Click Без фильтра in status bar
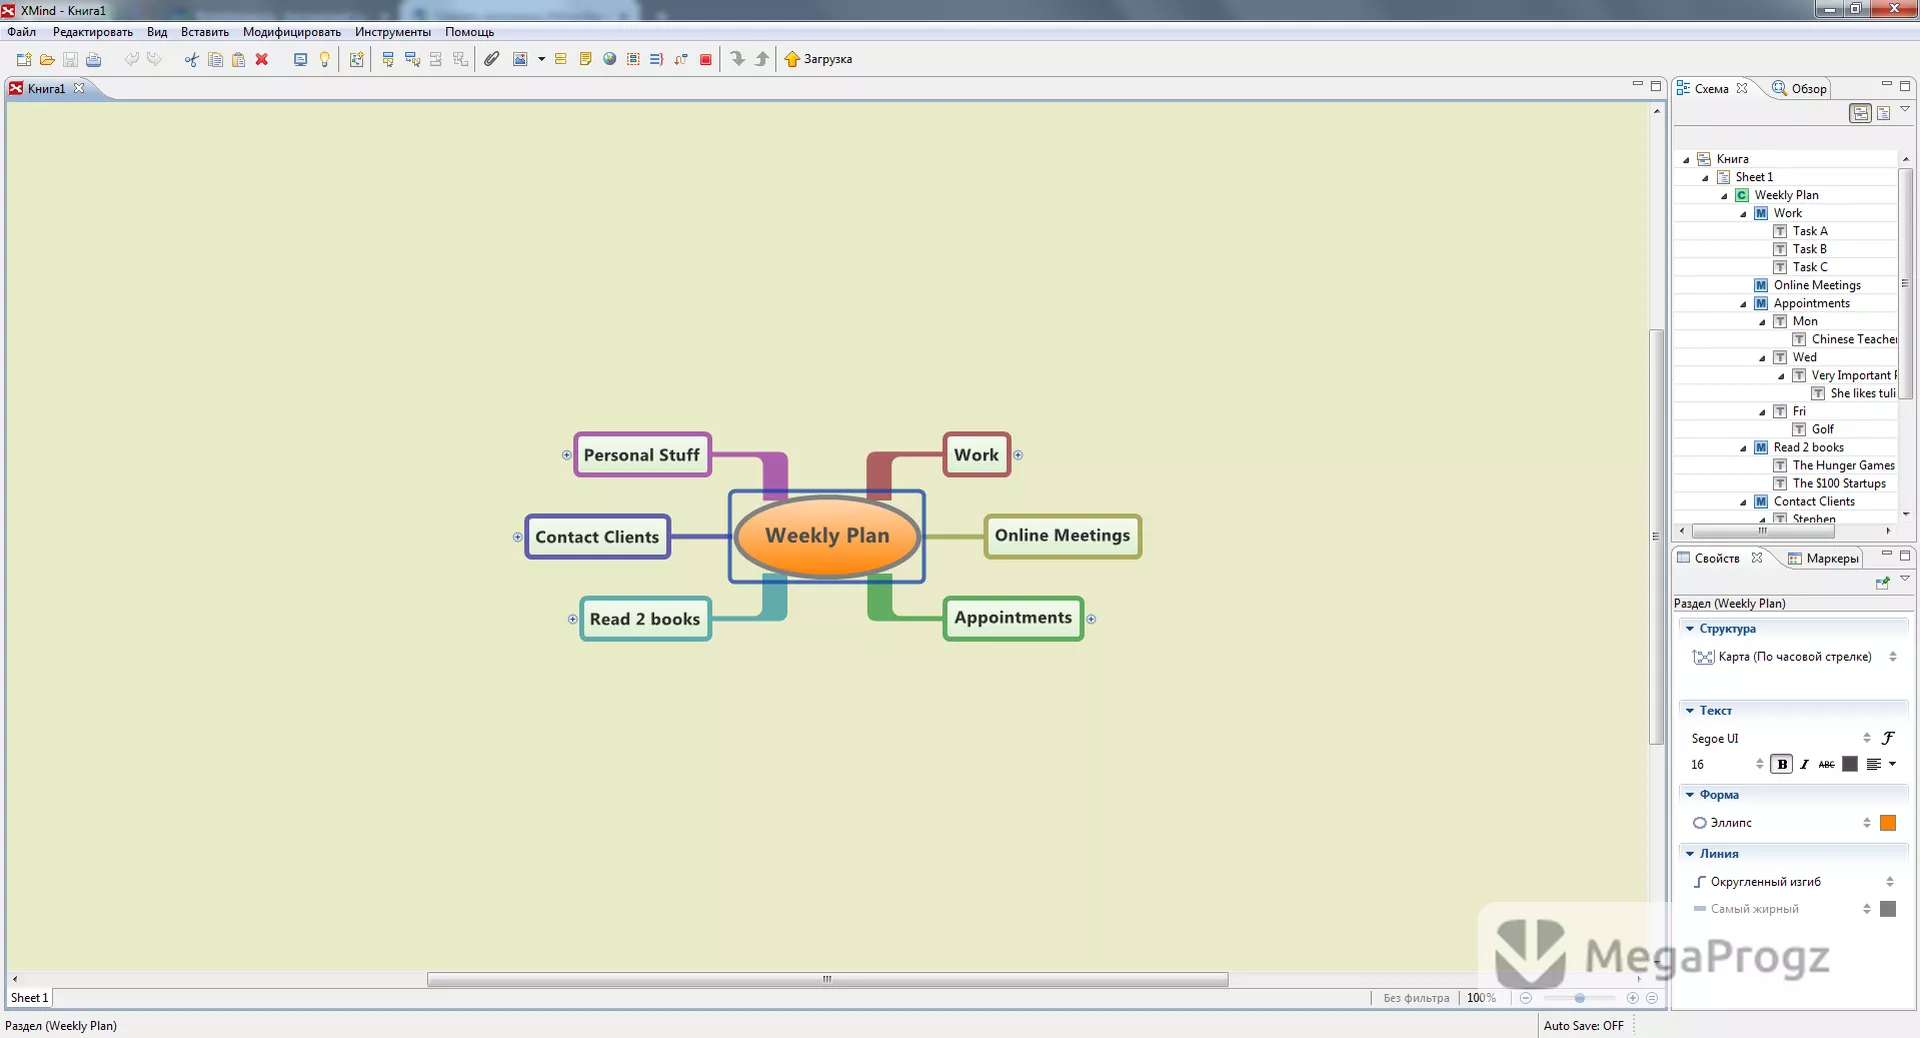 tap(1416, 998)
